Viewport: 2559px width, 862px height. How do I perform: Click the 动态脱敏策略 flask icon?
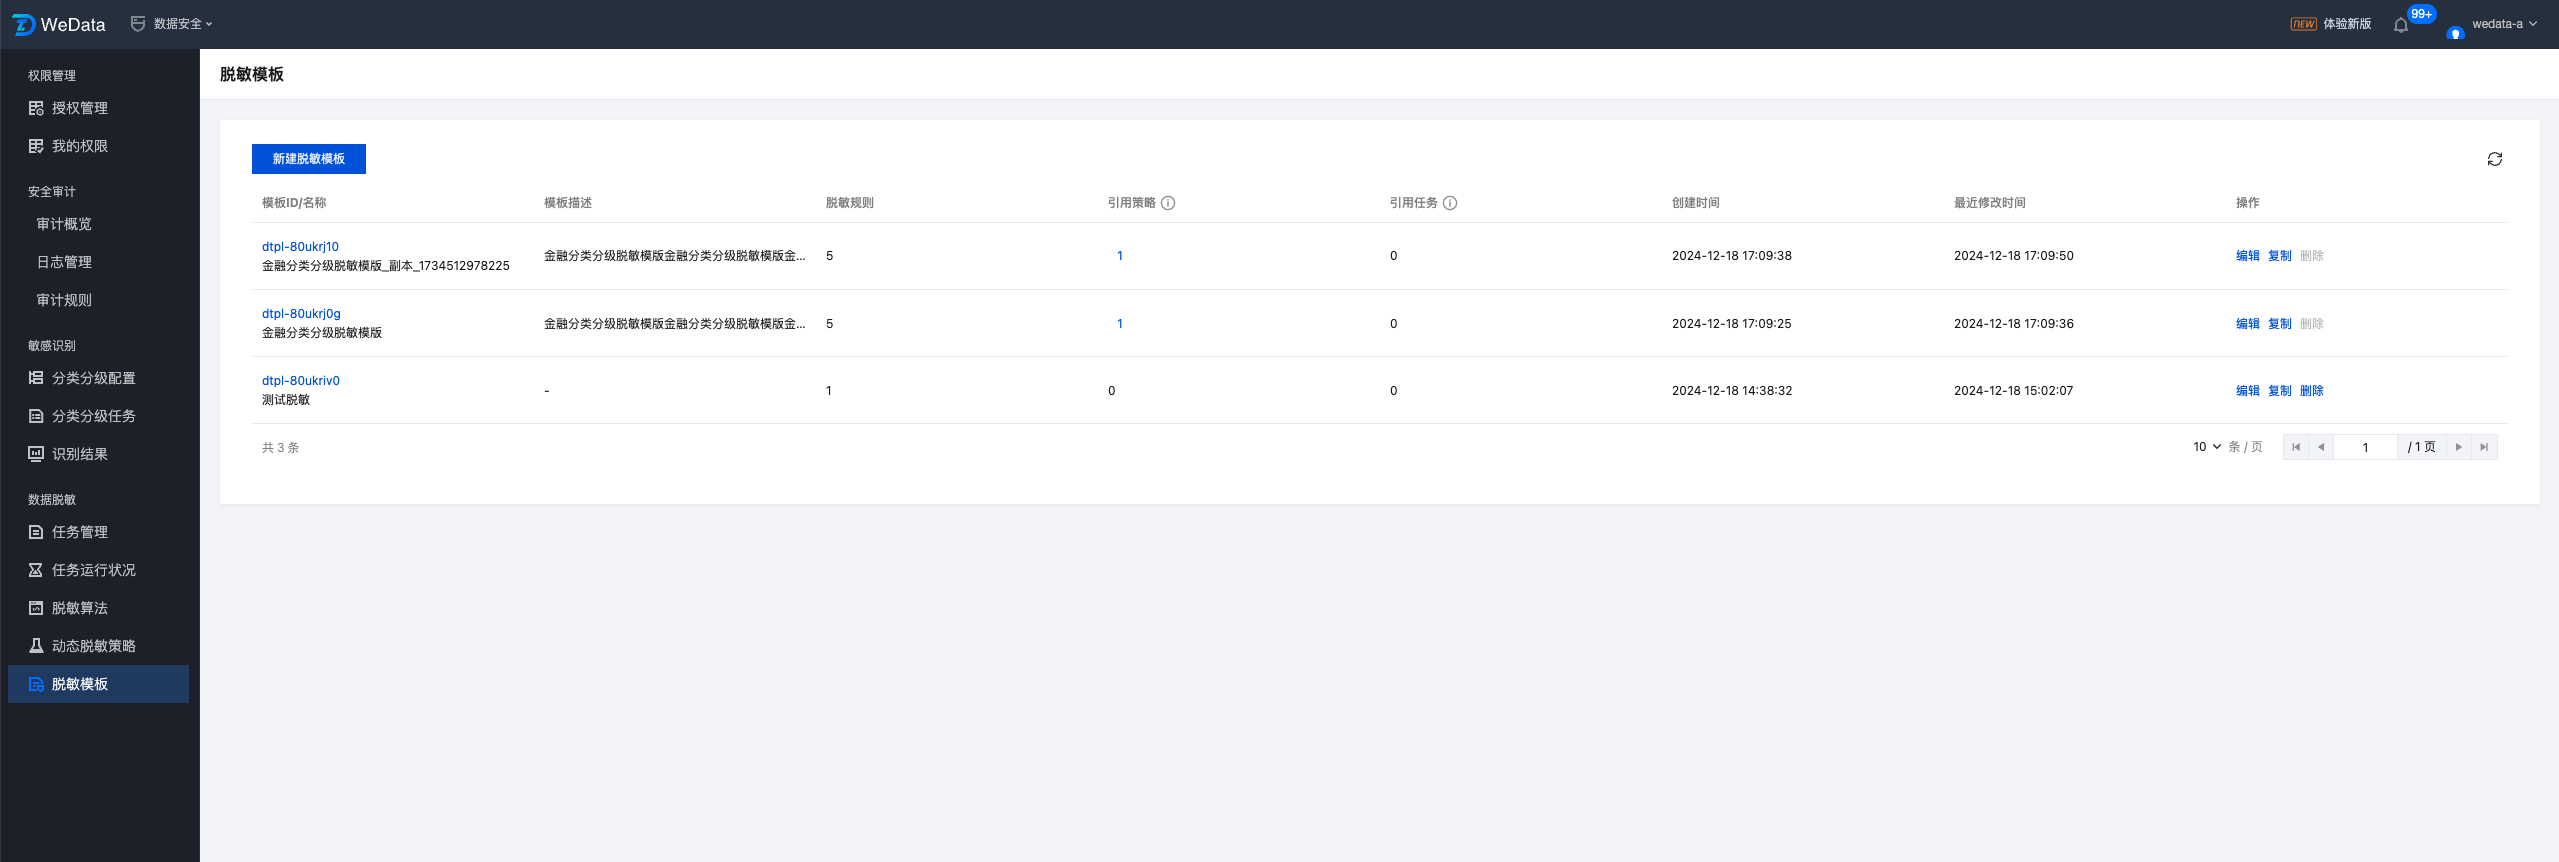pos(36,646)
